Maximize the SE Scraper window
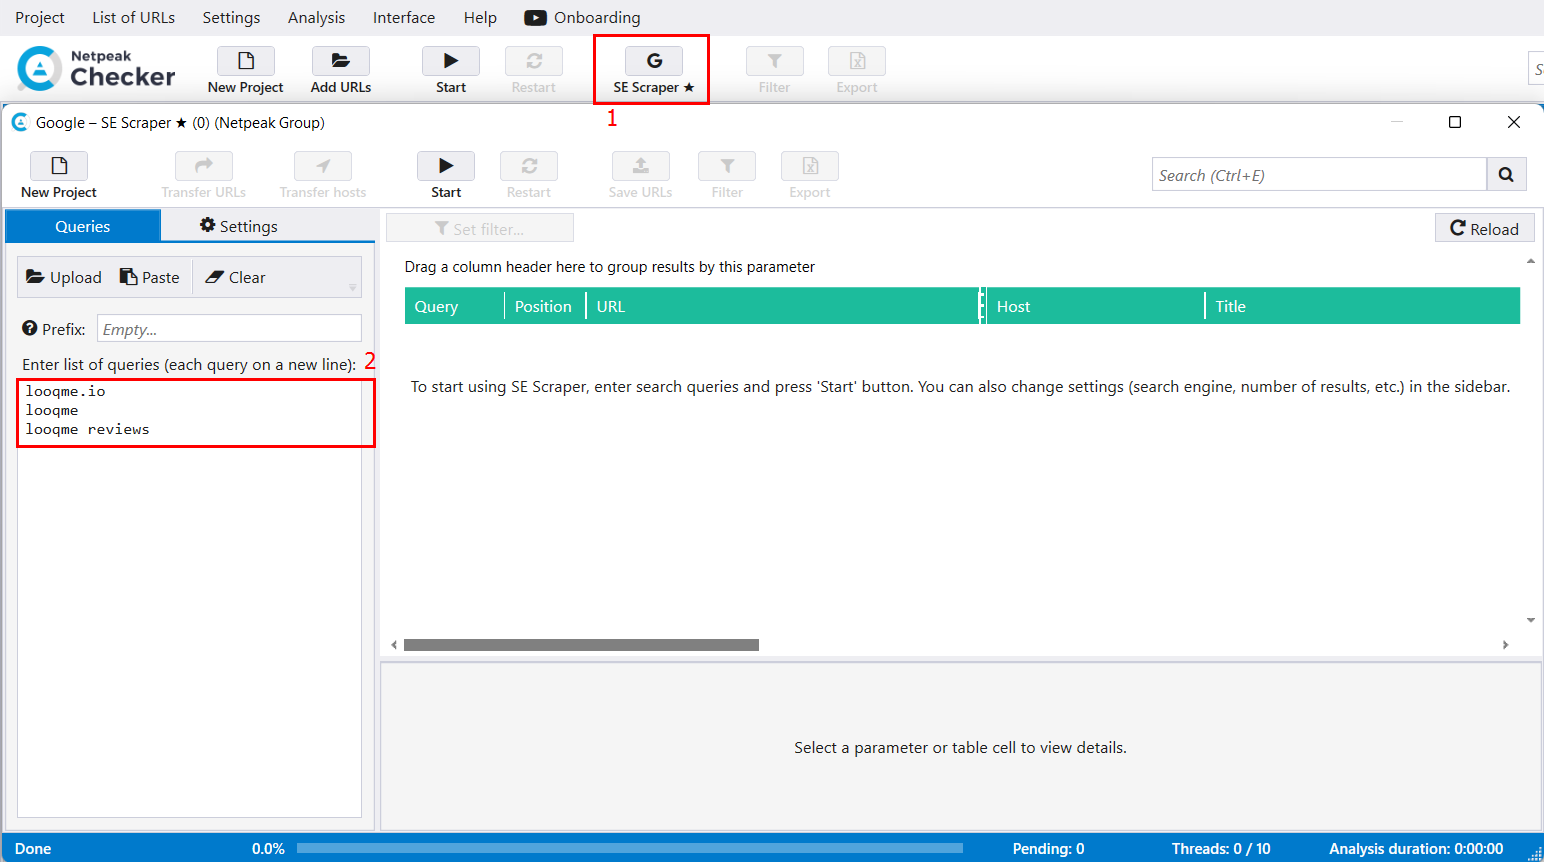Image resolution: width=1544 pixels, height=862 pixels. [1455, 122]
